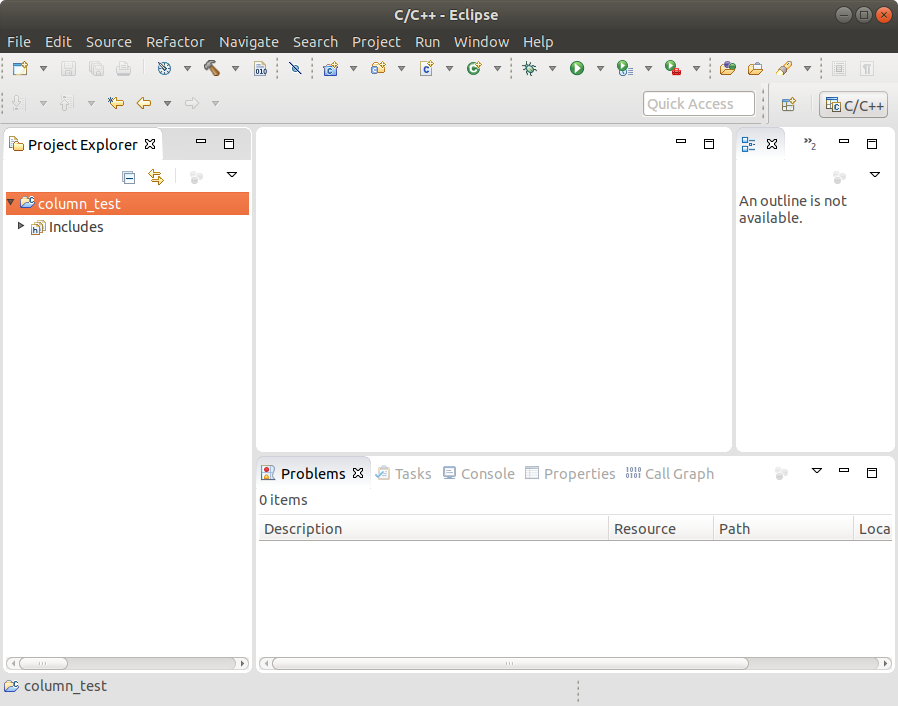Switch to the Call Graph tab
The width and height of the screenshot is (898, 706).
[669, 474]
